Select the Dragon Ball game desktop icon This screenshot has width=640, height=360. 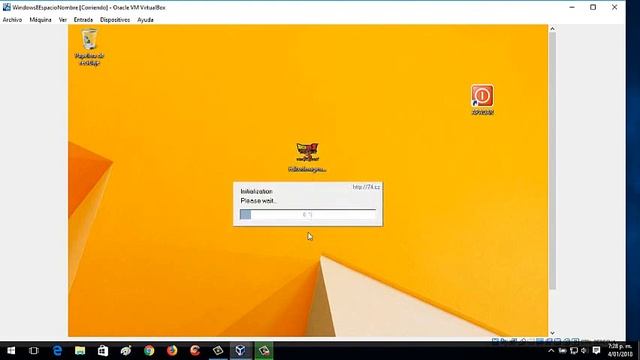pyautogui.click(x=307, y=157)
